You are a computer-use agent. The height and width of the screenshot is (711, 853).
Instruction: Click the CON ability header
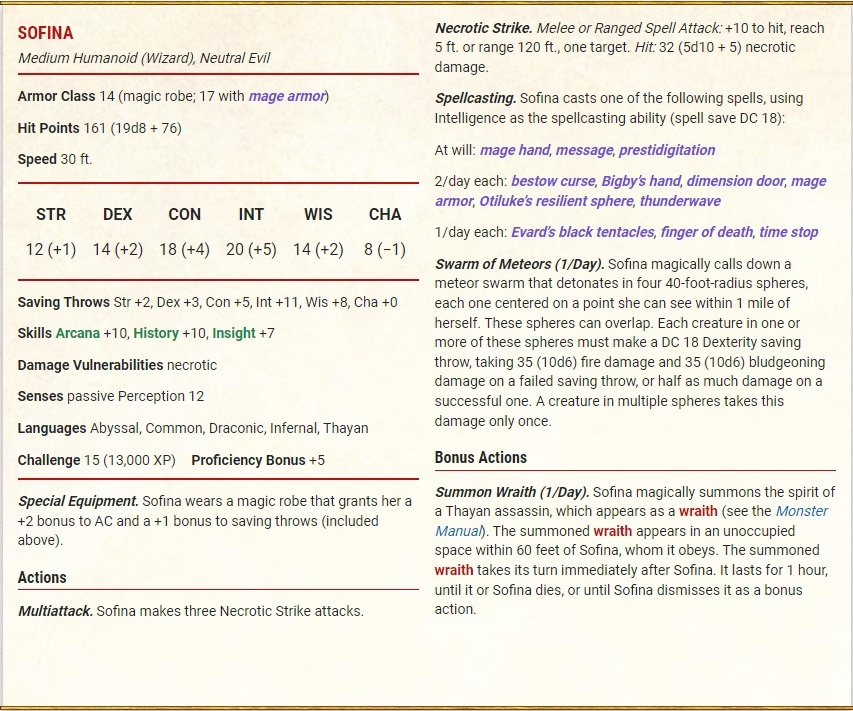pyautogui.click(x=184, y=214)
